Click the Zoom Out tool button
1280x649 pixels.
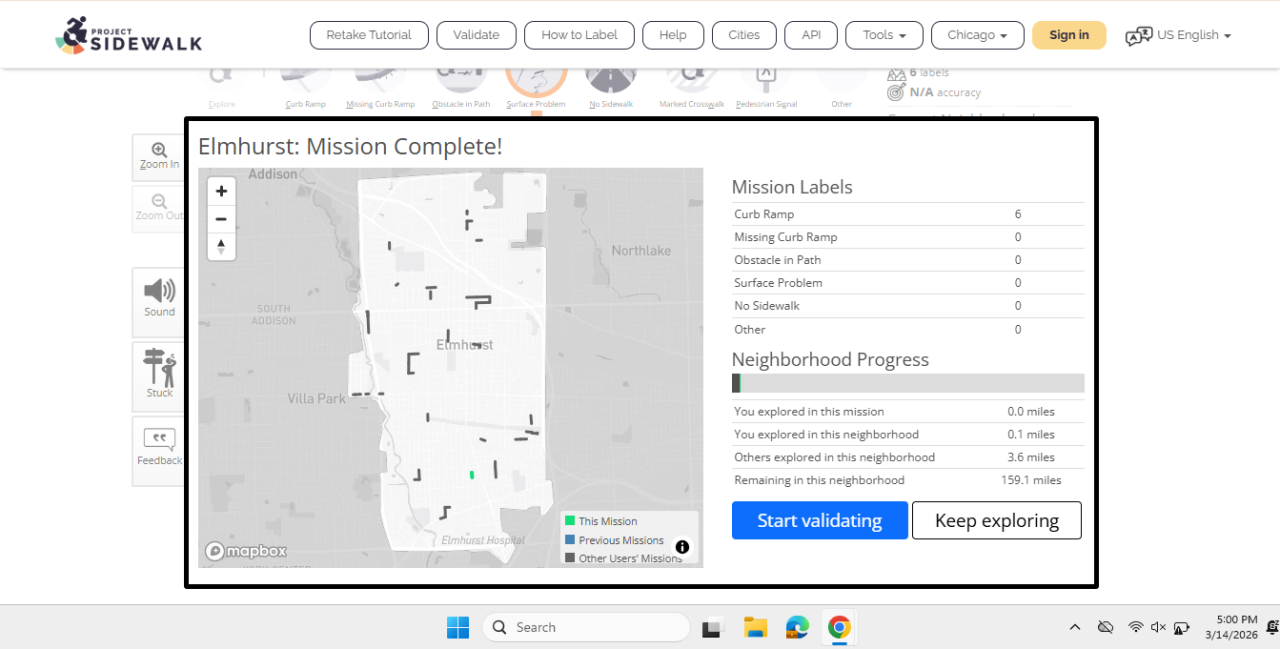[159, 208]
